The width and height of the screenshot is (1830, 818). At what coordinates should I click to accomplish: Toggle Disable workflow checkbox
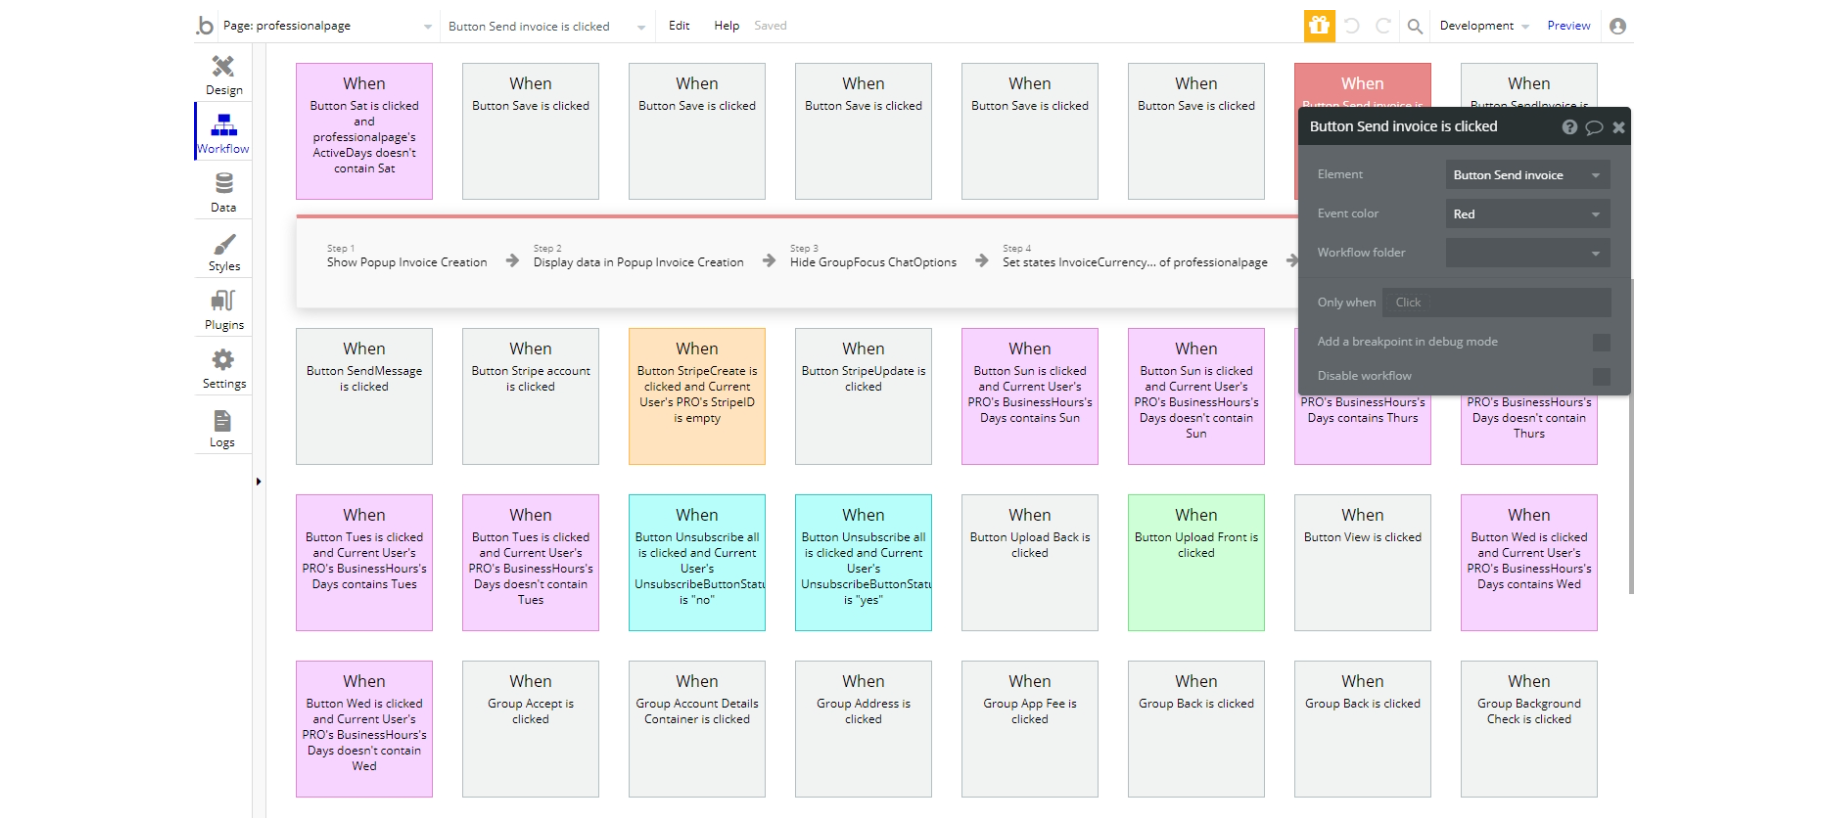[x=1601, y=376]
